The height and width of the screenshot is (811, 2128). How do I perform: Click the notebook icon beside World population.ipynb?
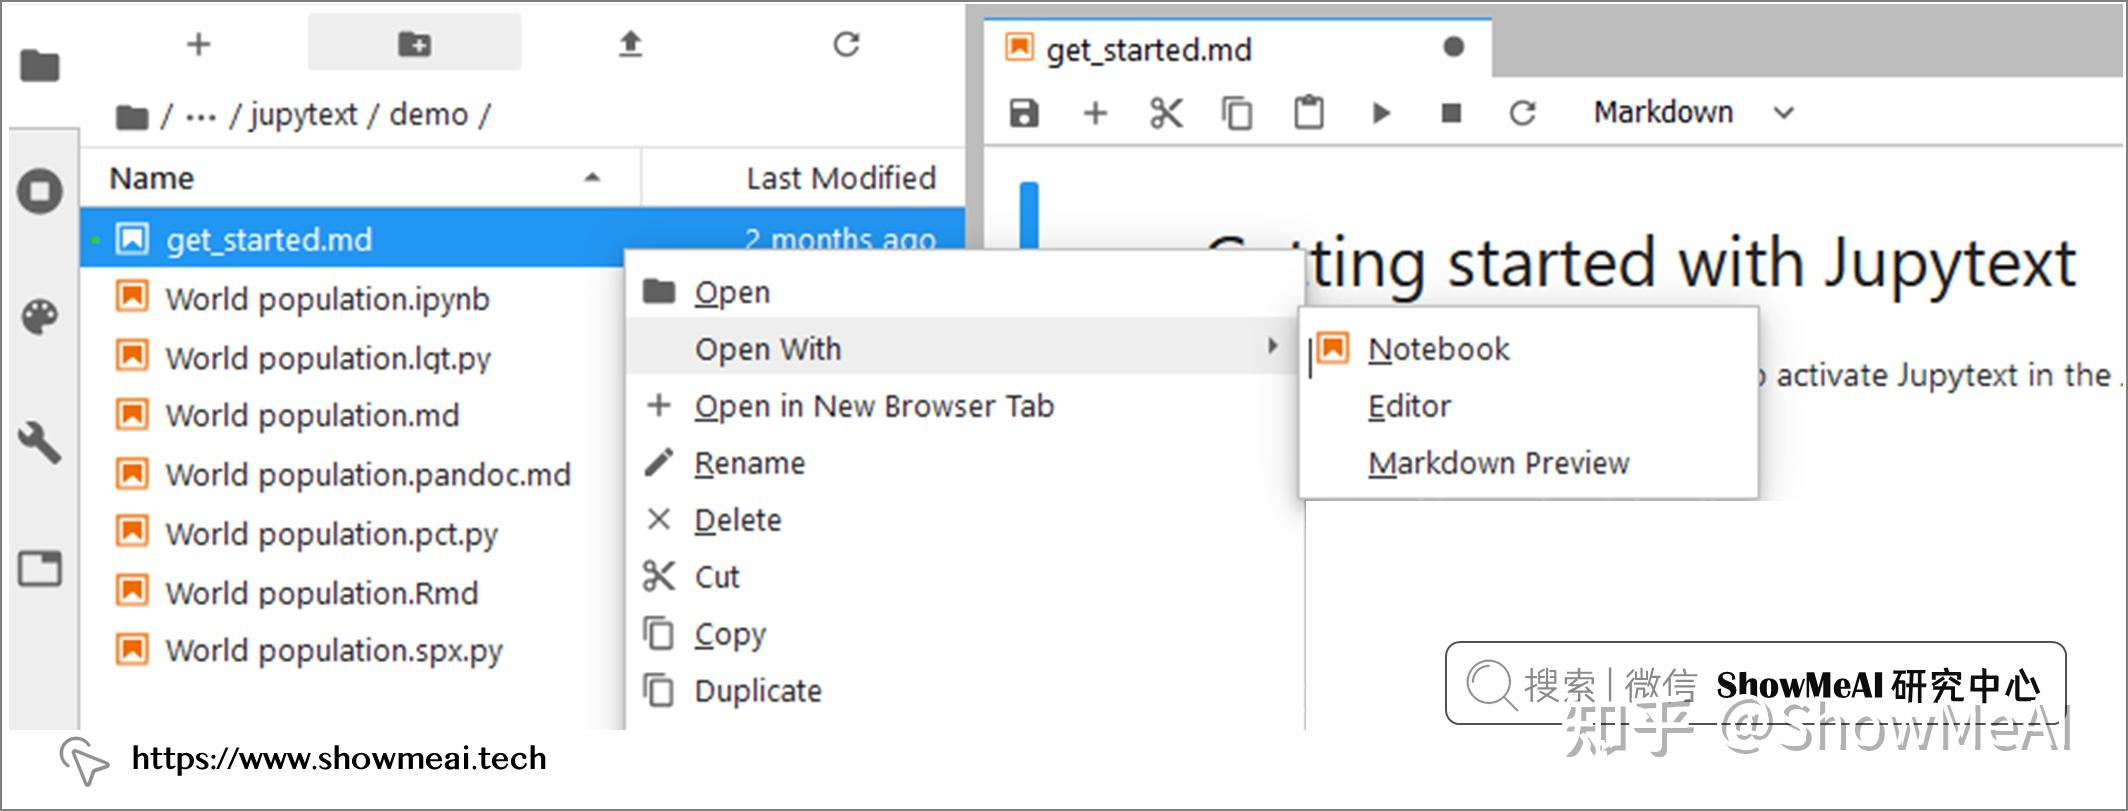pos(132,297)
